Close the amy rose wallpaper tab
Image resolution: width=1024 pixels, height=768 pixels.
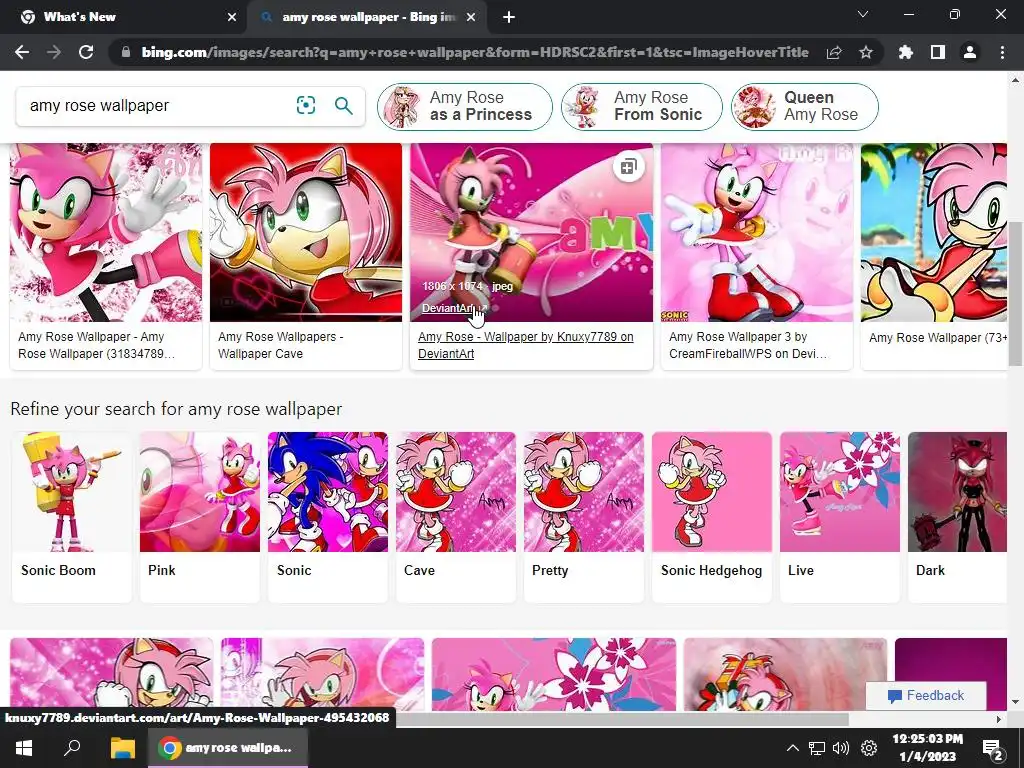click(x=471, y=18)
